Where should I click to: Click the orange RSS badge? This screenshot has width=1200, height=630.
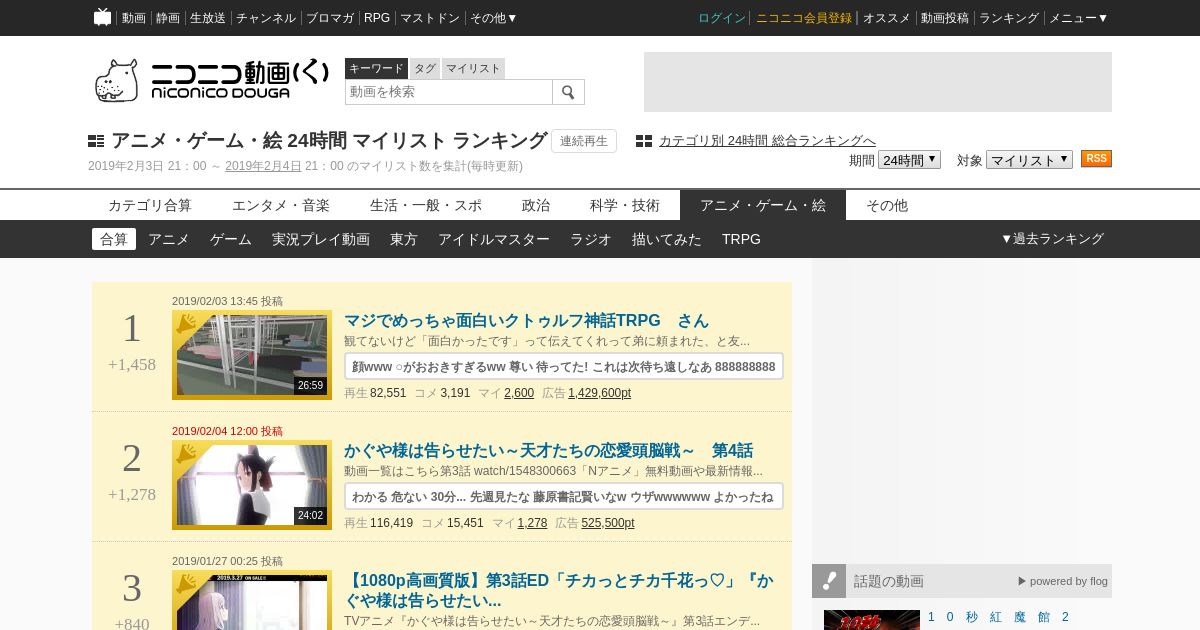tap(1096, 159)
